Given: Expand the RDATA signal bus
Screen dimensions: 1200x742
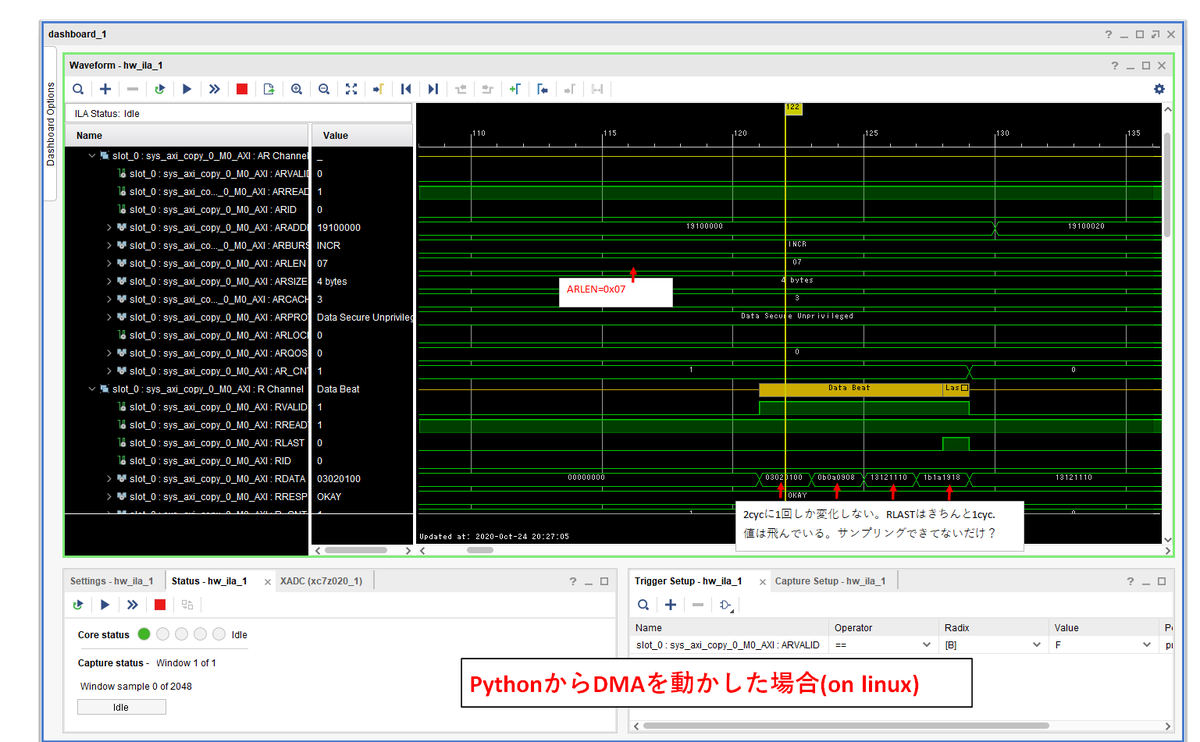Looking at the screenshot, I should click(x=109, y=479).
